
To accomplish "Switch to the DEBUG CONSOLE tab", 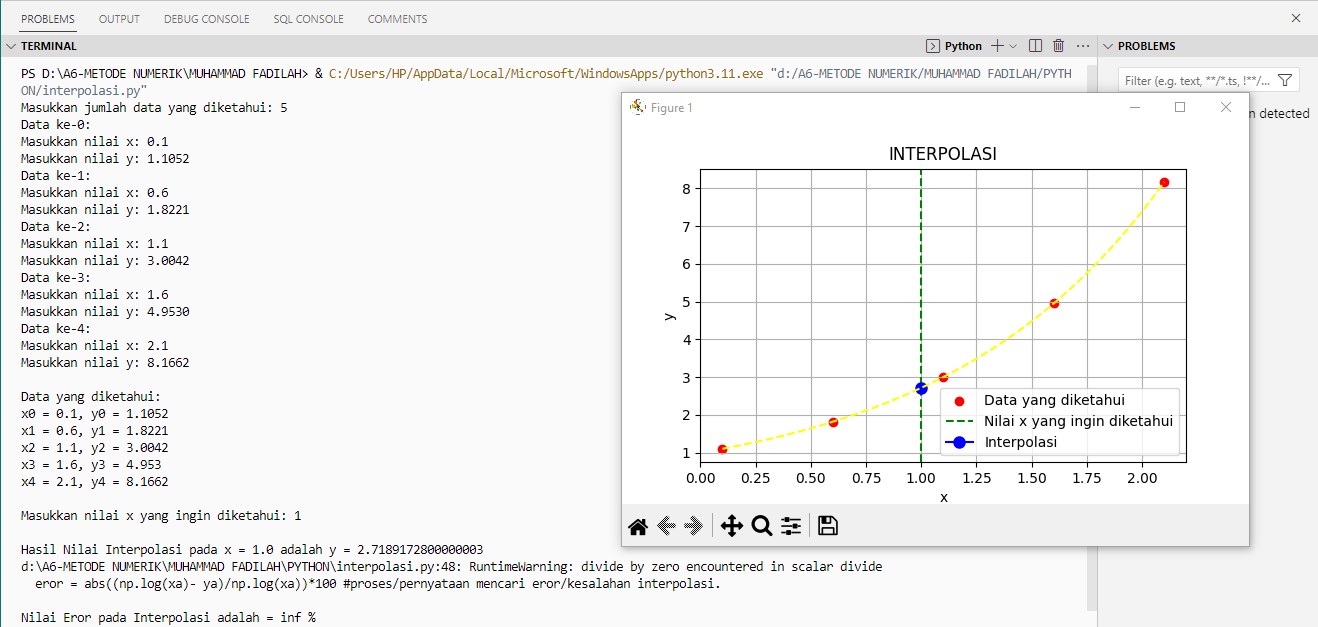I will click(206, 19).
